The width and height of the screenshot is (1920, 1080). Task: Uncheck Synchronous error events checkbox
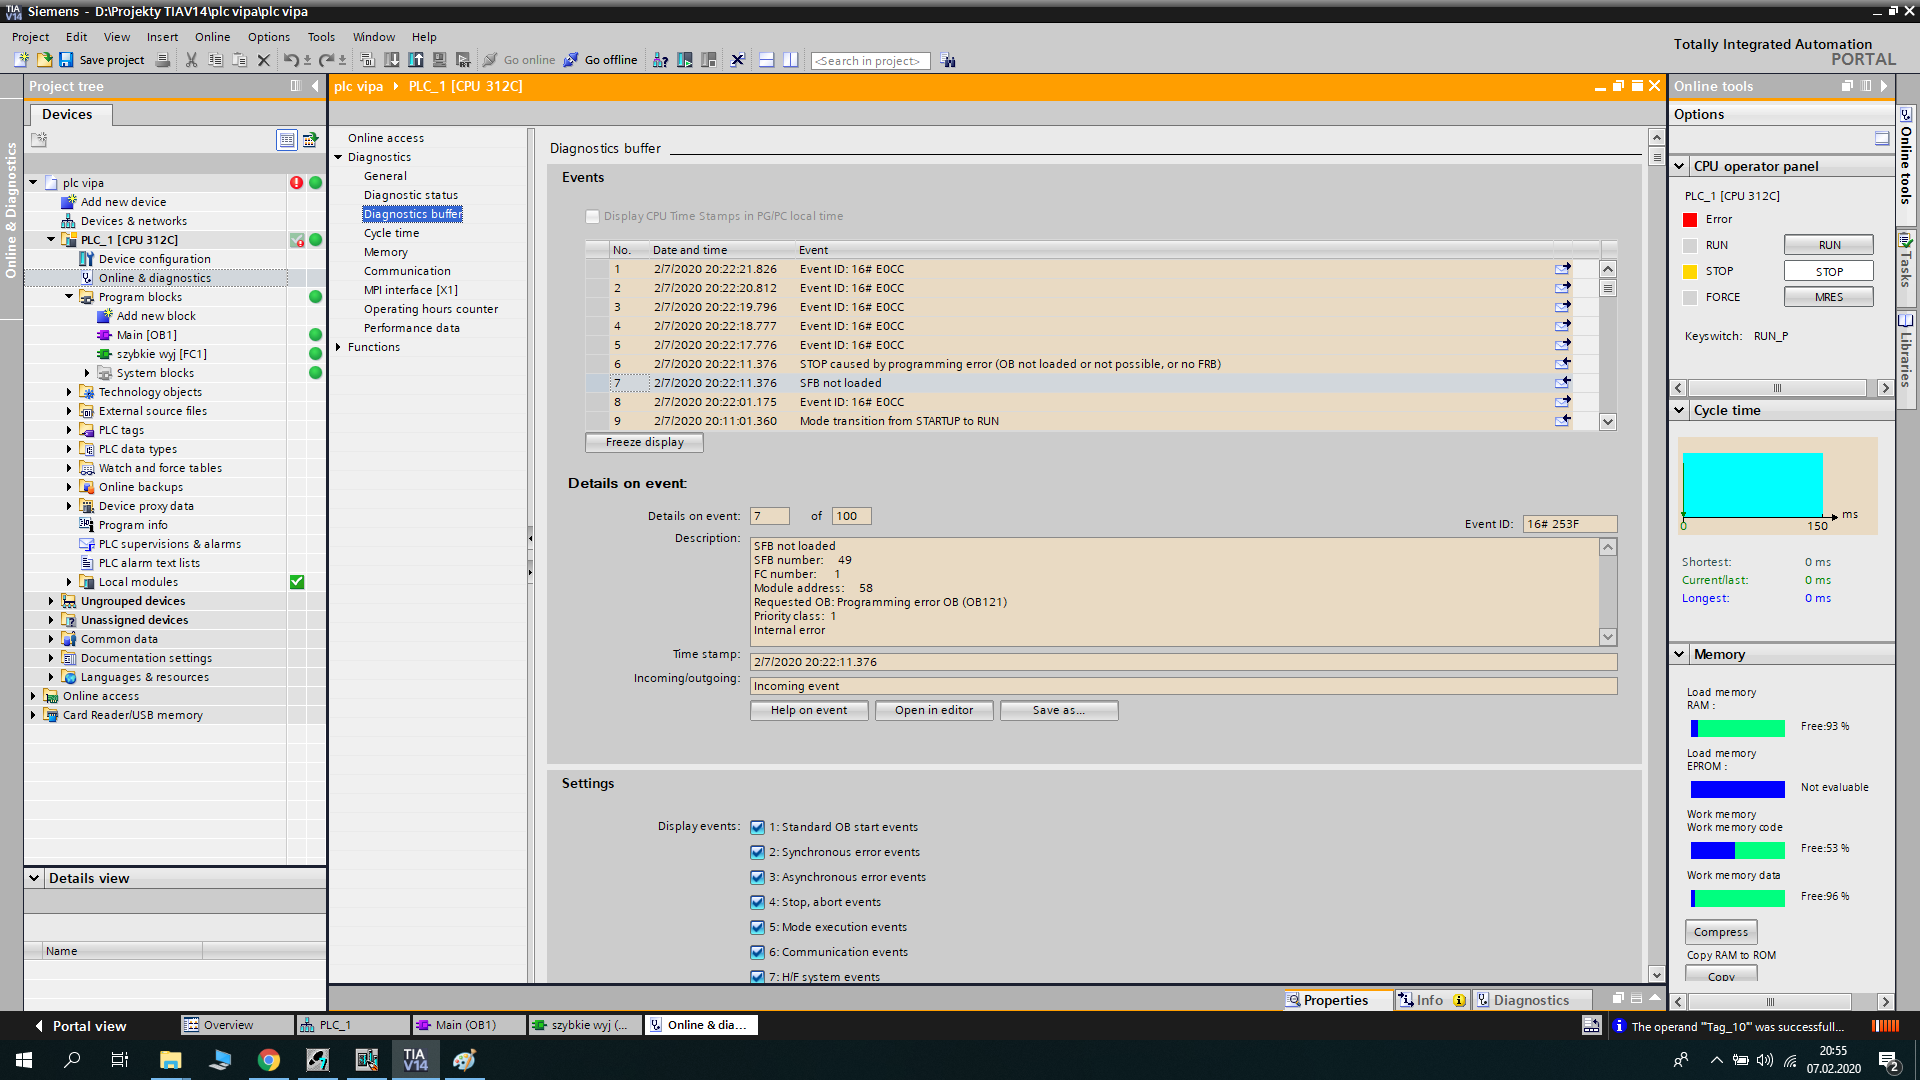point(757,852)
